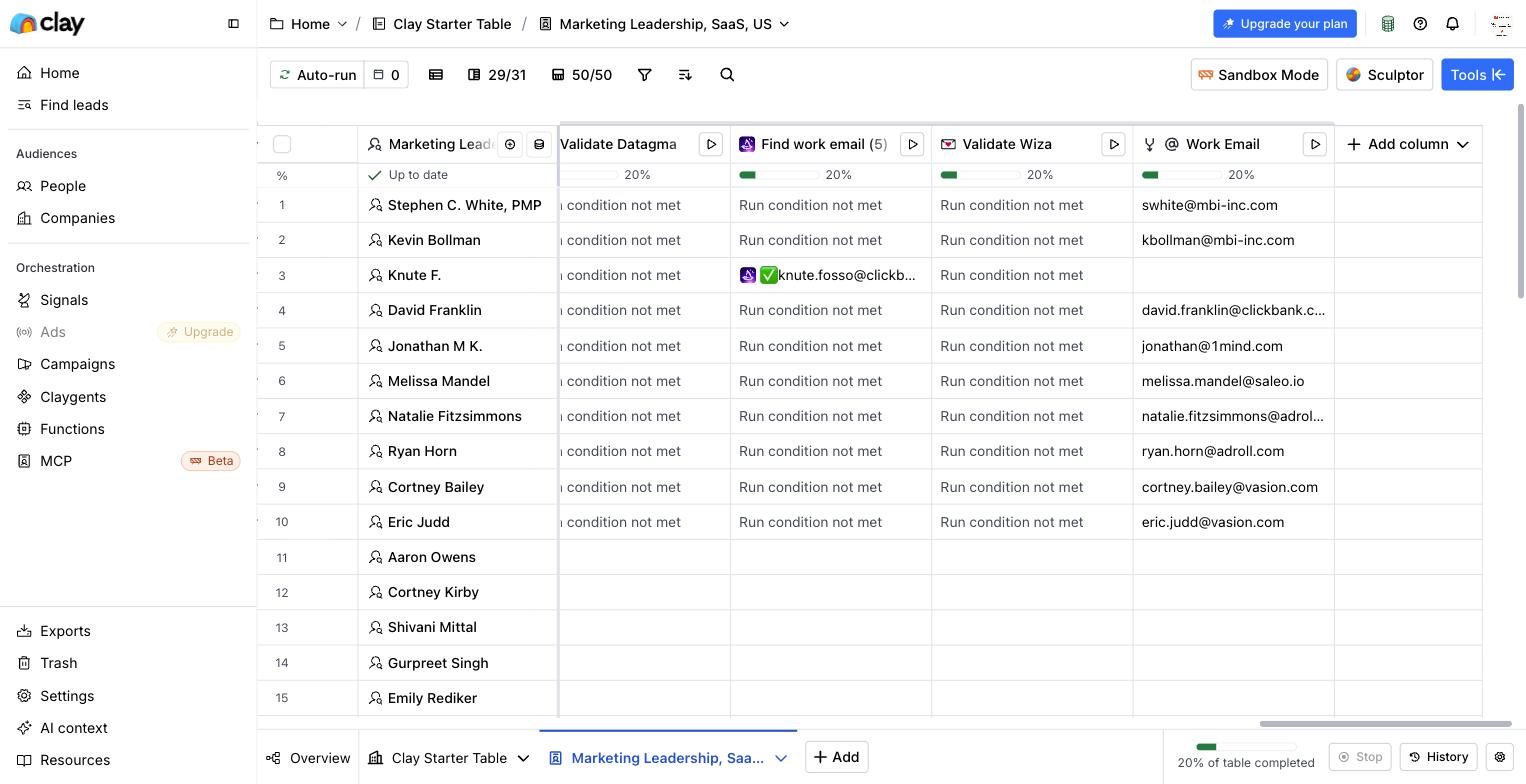Open the 50/50 rows selector
Screen dimensions: 1526x784
(x=582, y=75)
